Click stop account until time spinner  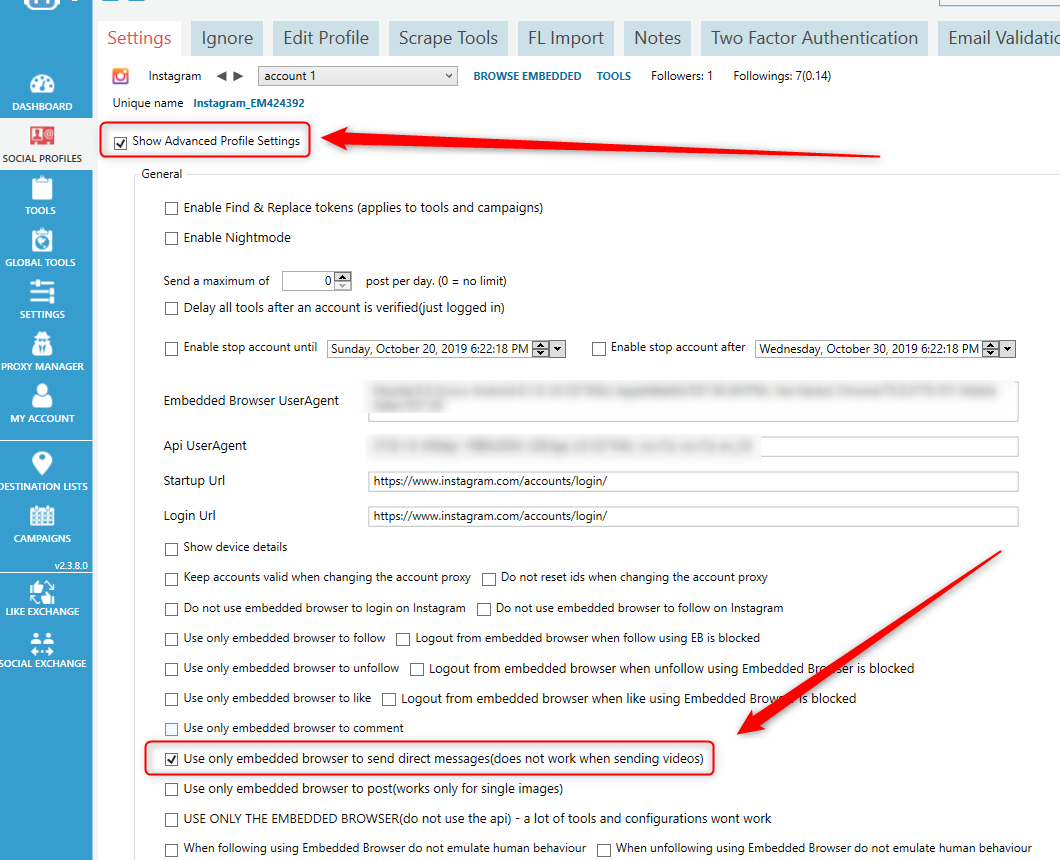pyautogui.click(x=541, y=349)
